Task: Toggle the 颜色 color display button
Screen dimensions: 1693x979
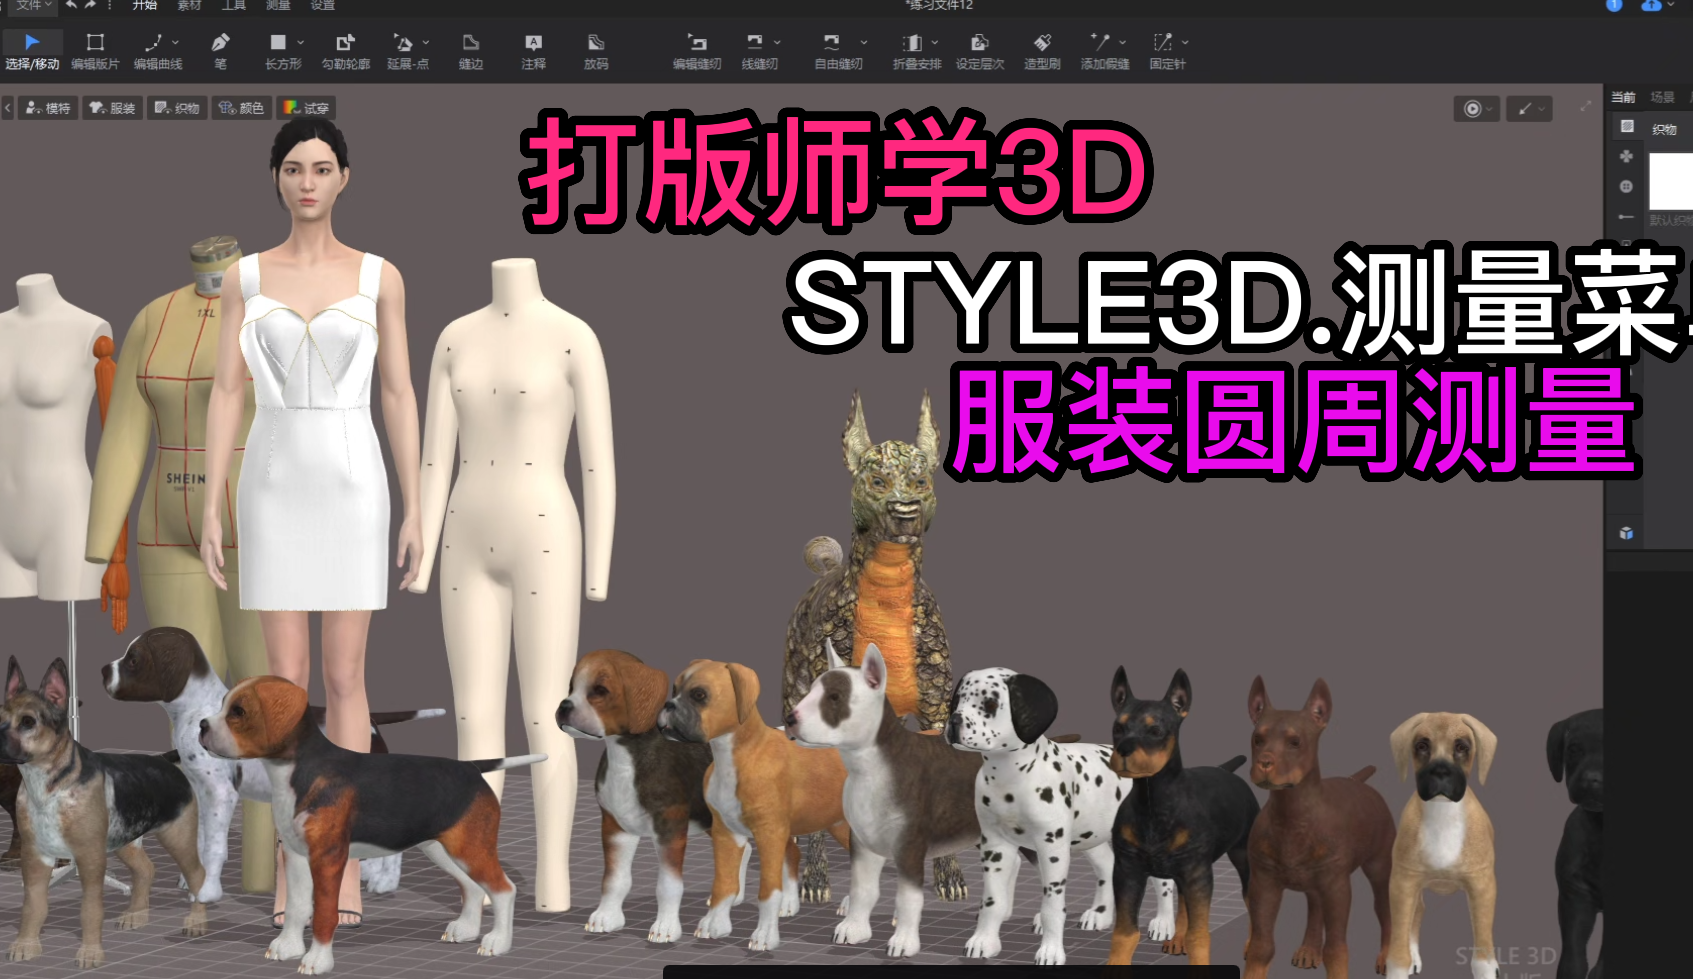Action: (241, 108)
